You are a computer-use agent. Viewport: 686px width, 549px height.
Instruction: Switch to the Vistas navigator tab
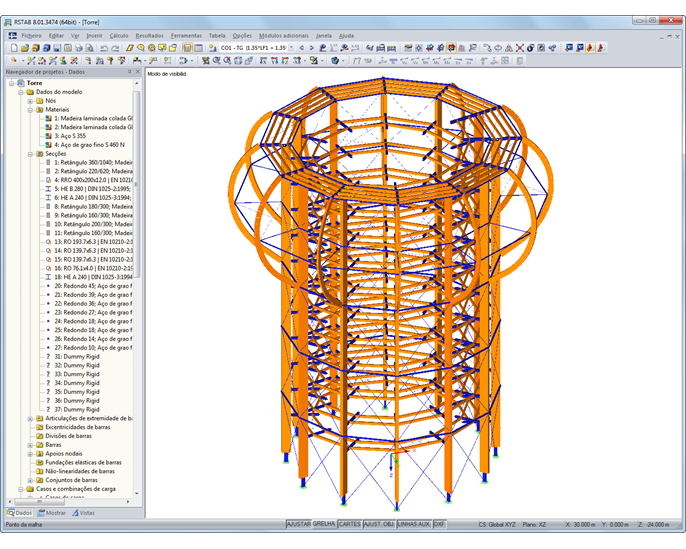tap(83, 513)
